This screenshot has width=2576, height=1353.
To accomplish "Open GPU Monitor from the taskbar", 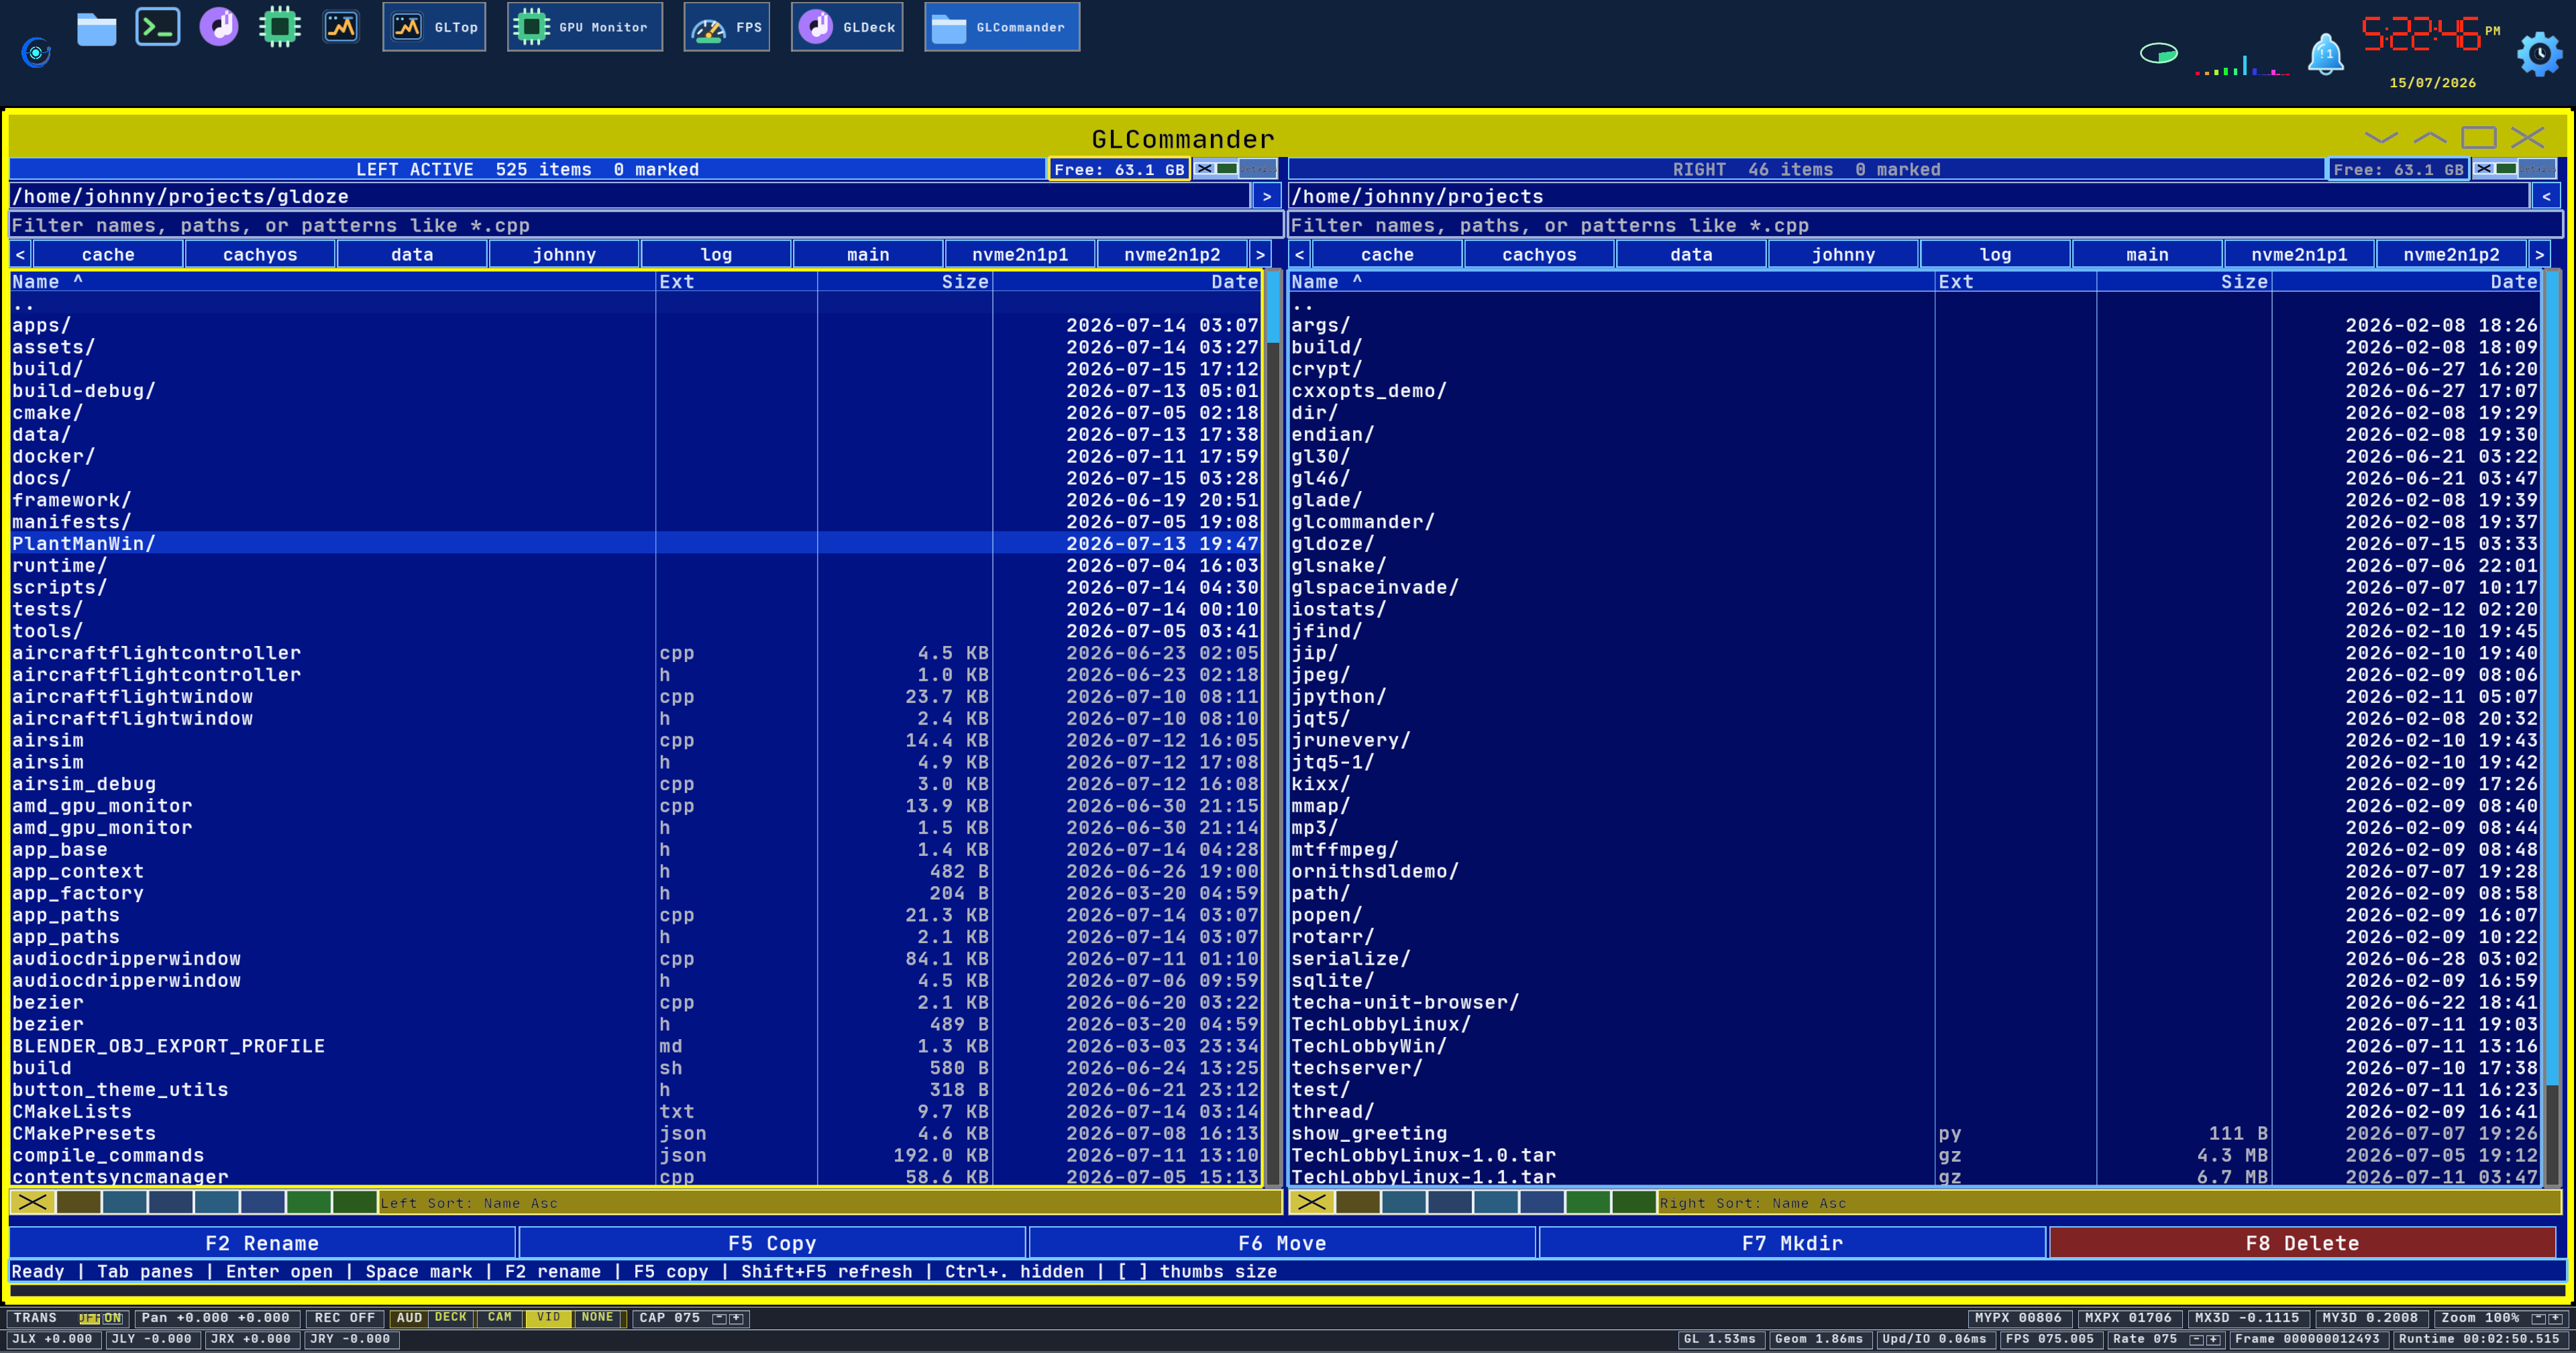I will [x=584, y=27].
